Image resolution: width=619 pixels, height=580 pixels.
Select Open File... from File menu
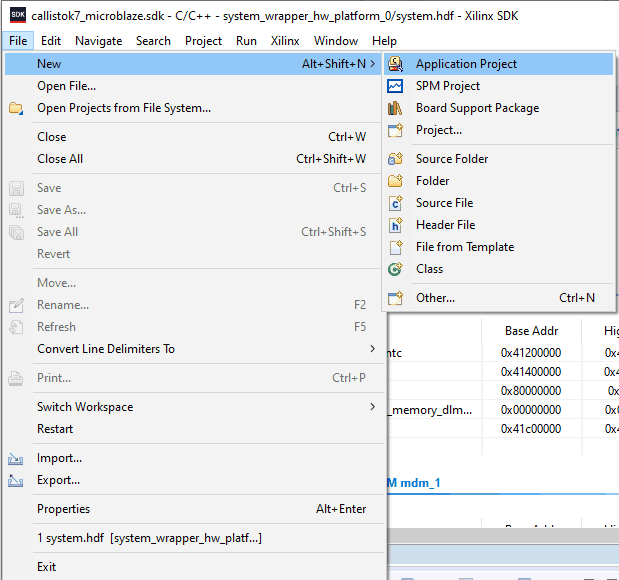tap(67, 86)
